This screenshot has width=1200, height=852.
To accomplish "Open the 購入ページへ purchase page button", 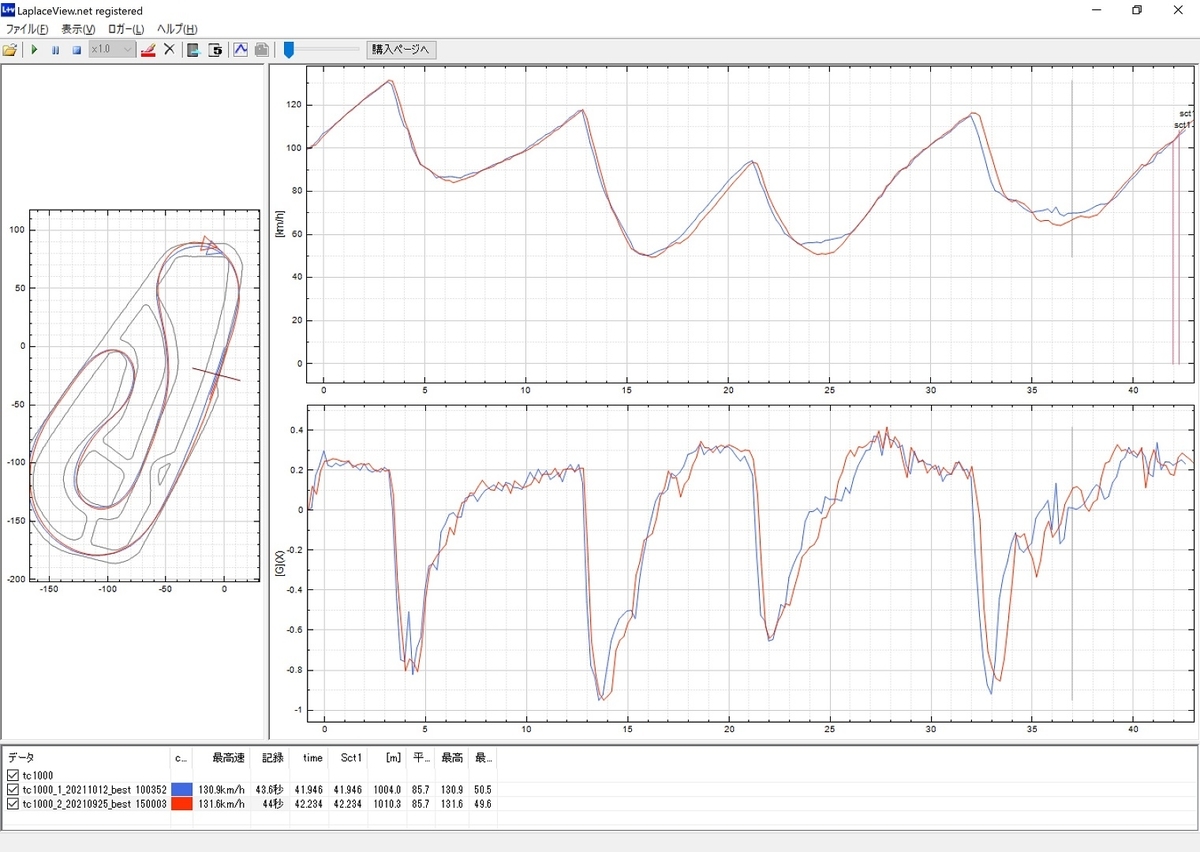I will tap(401, 49).
